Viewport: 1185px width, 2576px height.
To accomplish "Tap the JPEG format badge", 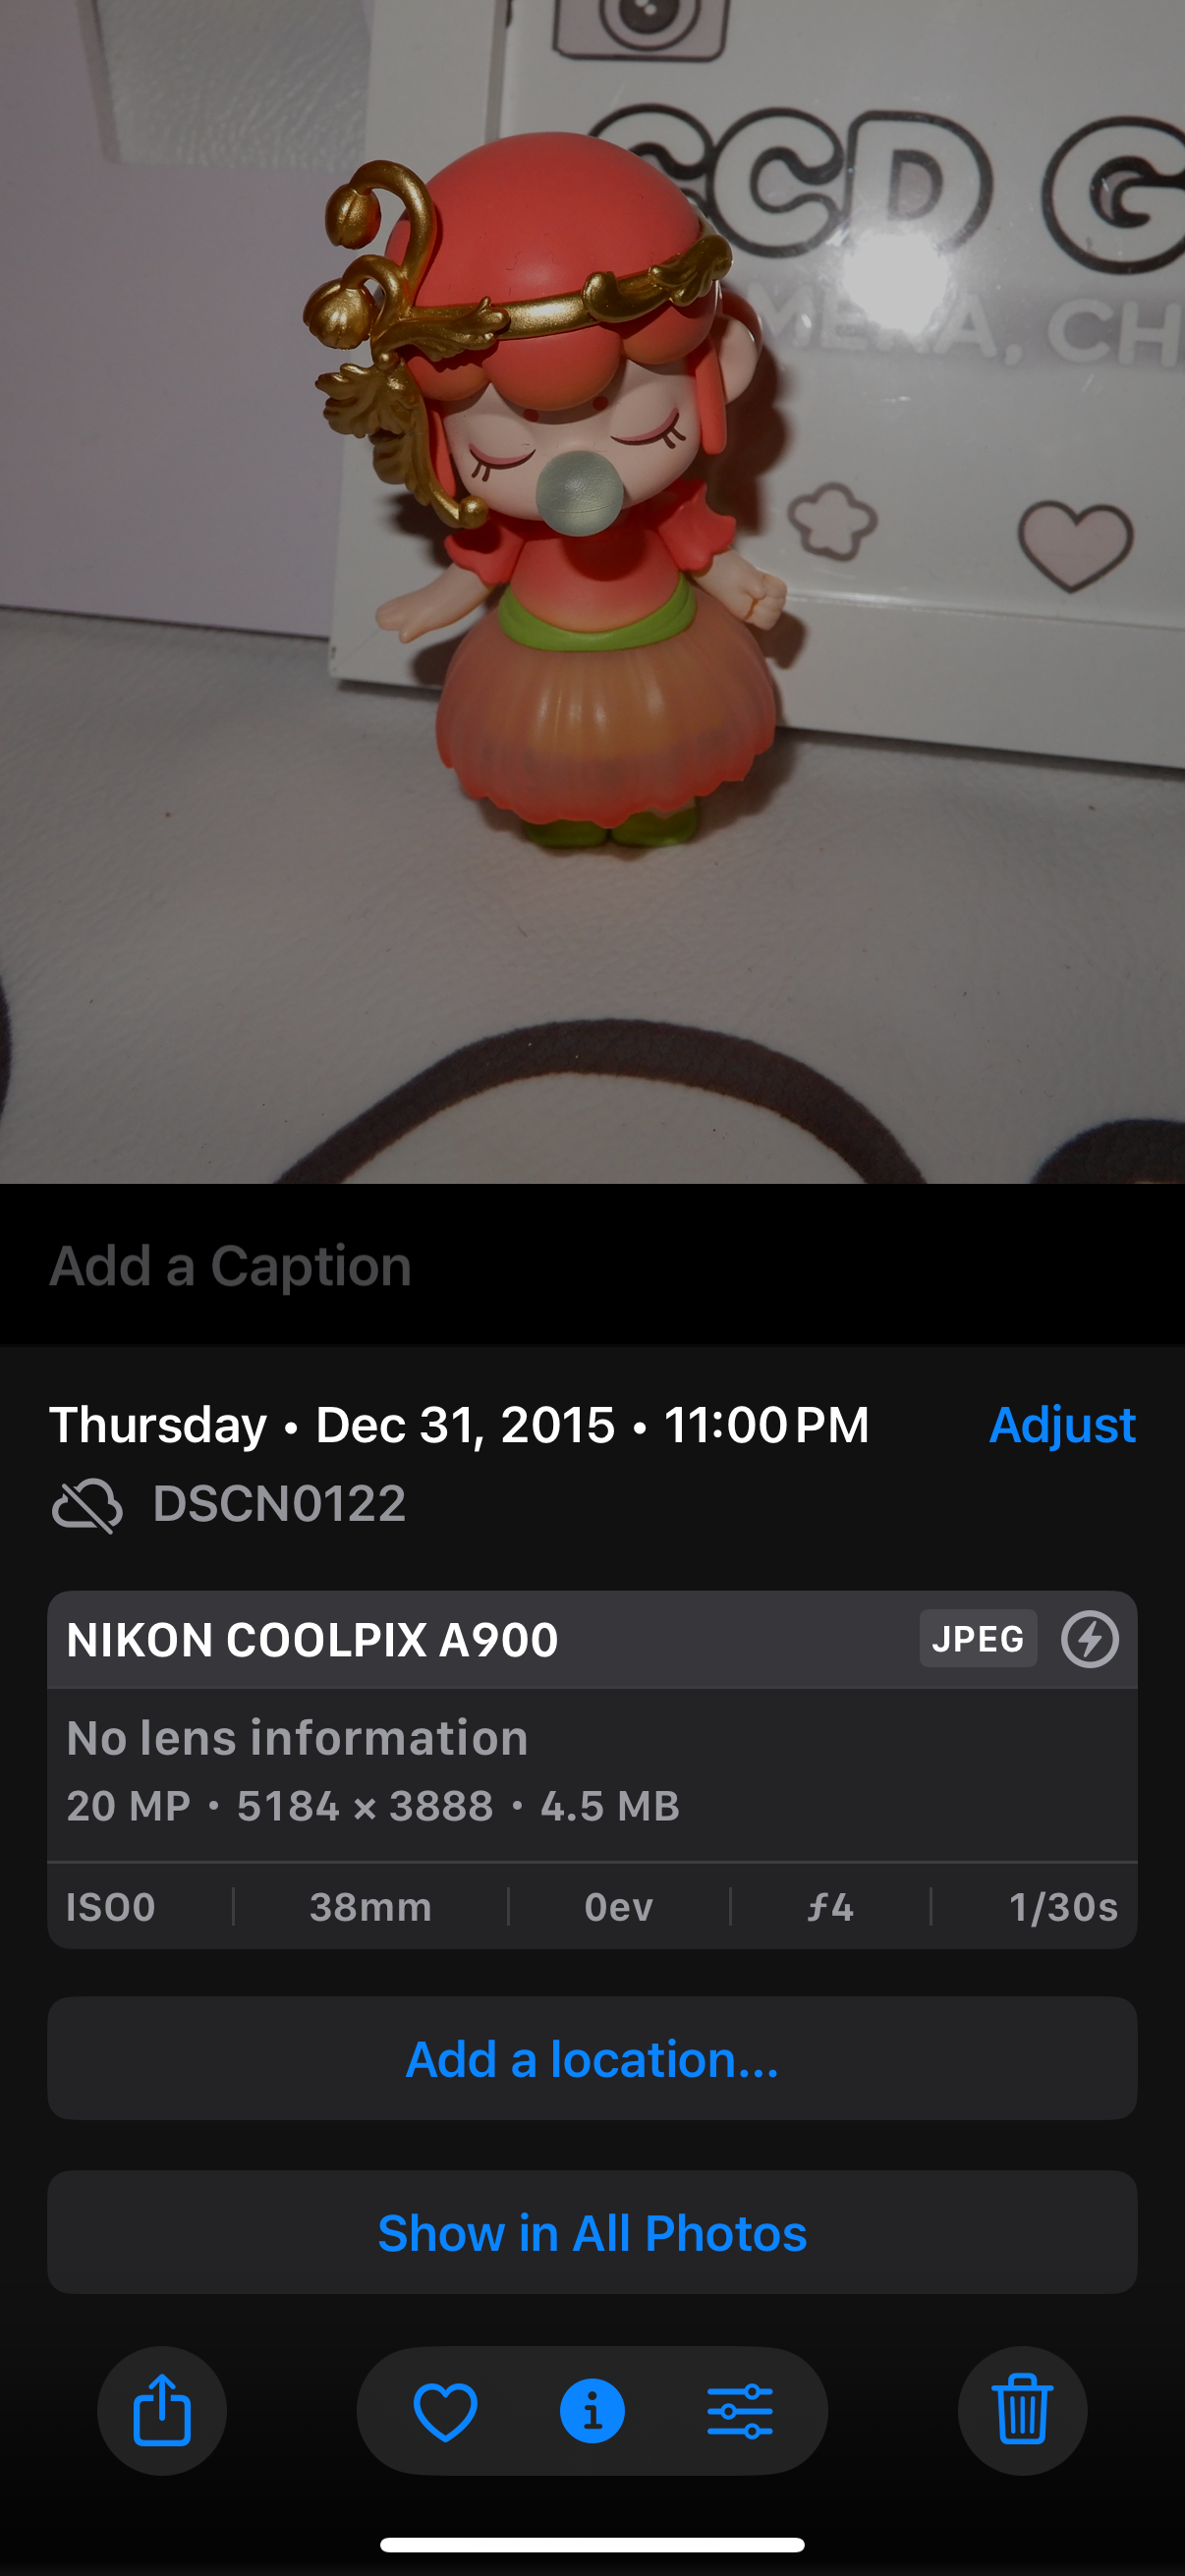I will pyautogui.click(x=977, y=1639).
